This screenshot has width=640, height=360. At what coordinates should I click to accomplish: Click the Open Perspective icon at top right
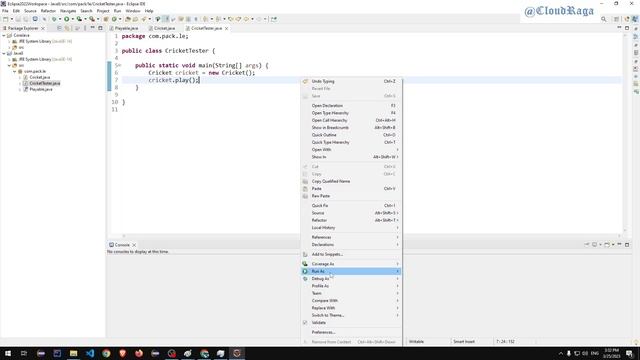point(617,19)
